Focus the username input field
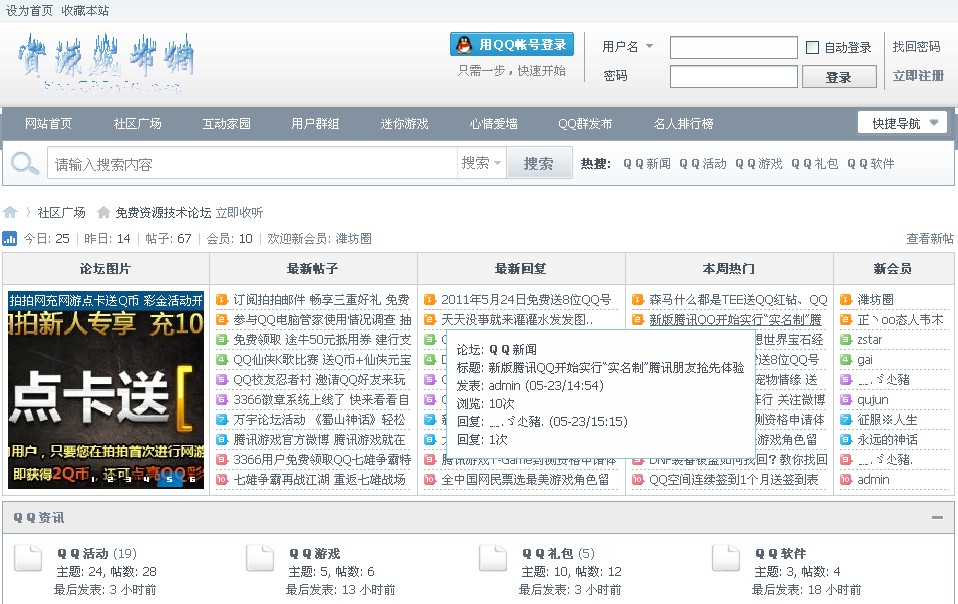The height and width of the screenshot is (604, 958). (x=734, y=47)
